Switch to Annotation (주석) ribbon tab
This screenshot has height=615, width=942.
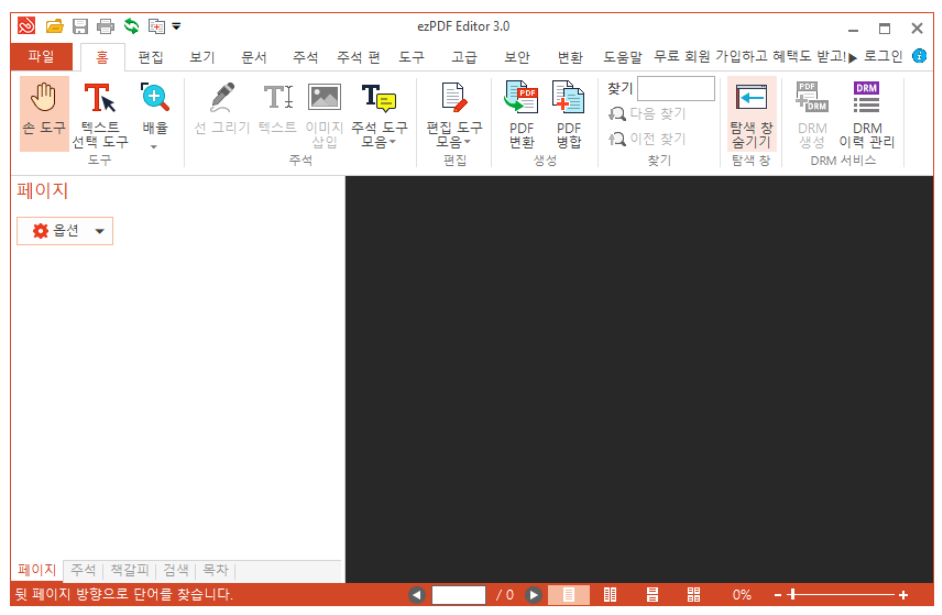(x=305, y=58)
